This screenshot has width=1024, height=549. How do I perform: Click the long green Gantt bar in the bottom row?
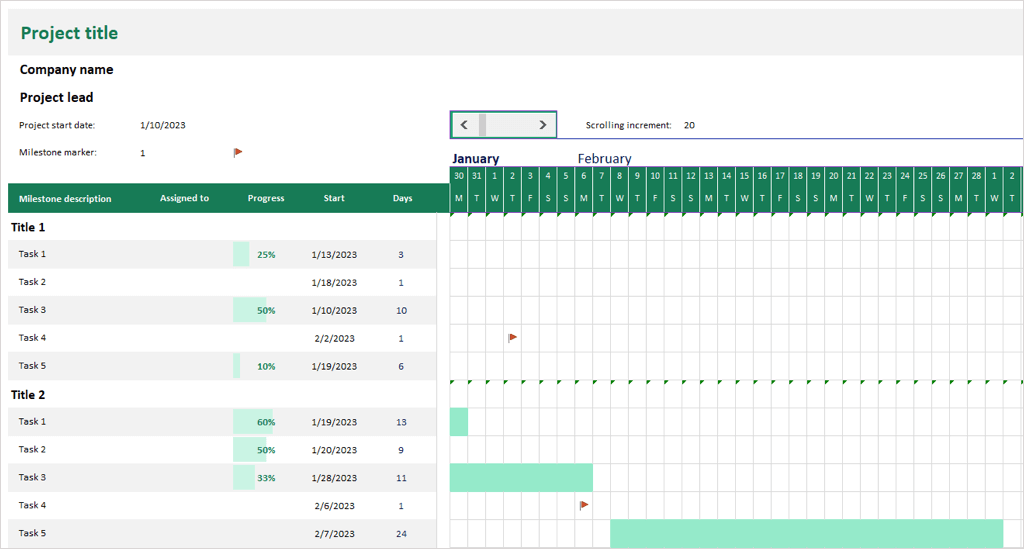(x=806, y=533)
